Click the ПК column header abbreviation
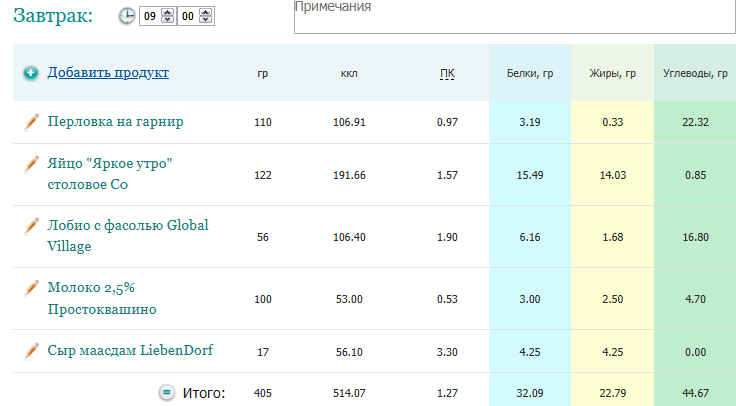The width and height of the screenshot is (736, 406). [447, 74]
